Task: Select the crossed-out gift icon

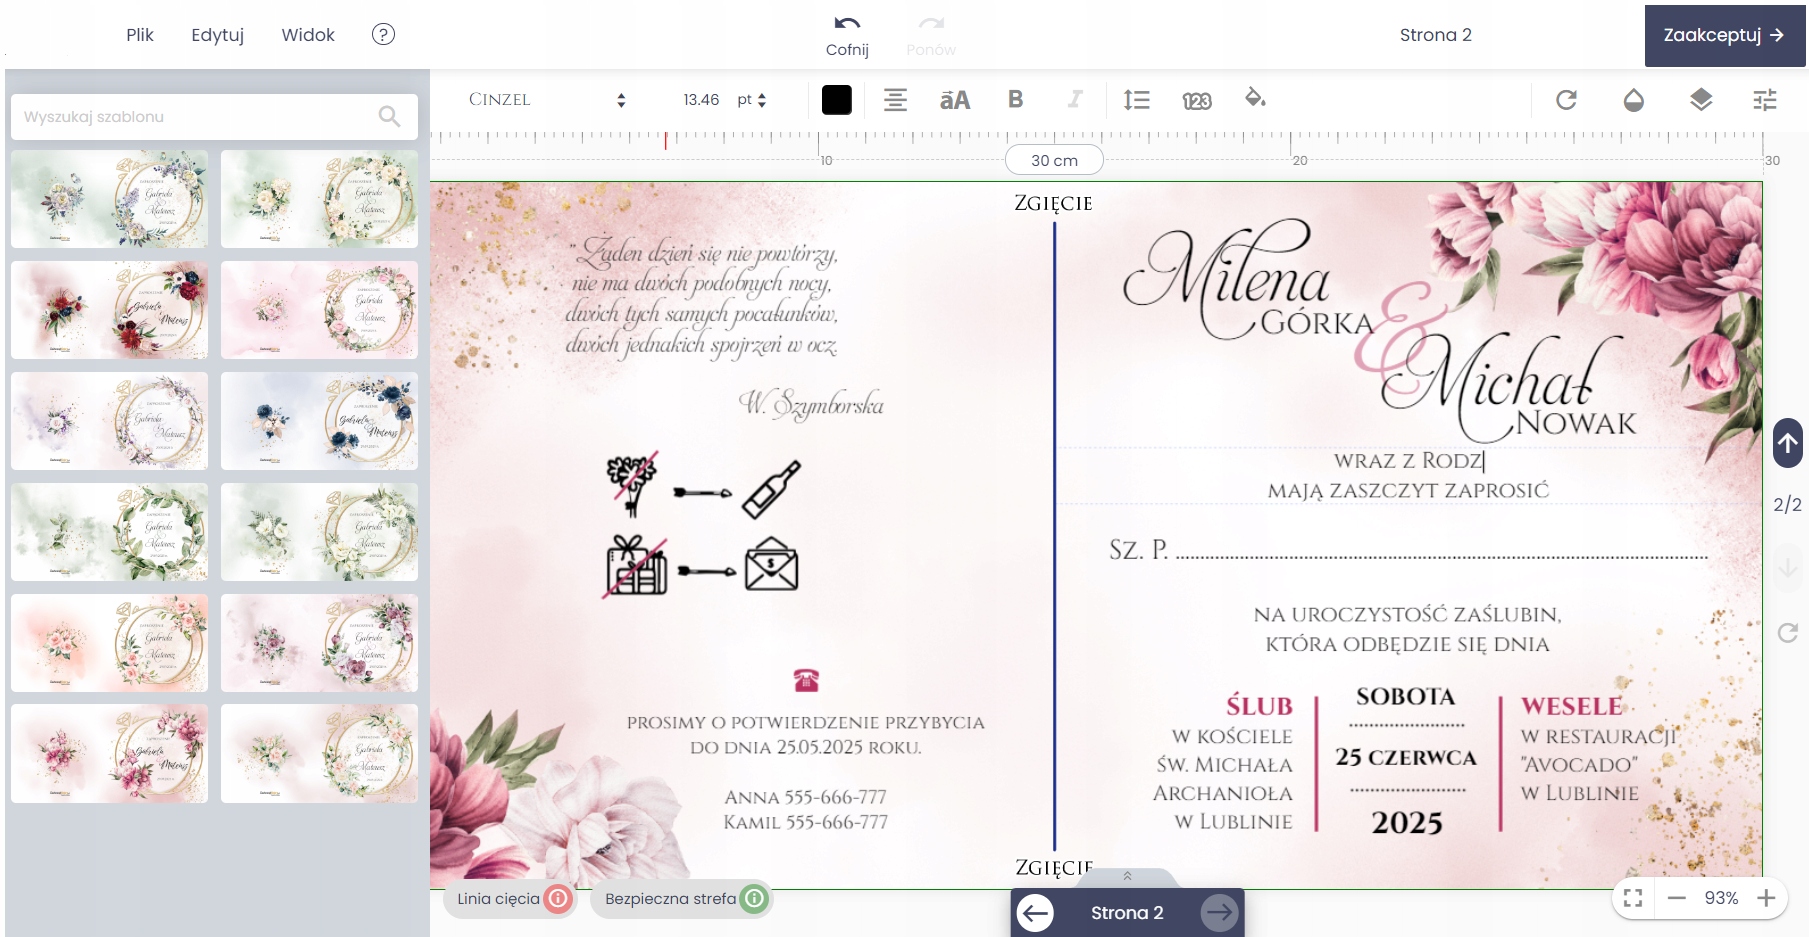Action: [x=636, y=565]
